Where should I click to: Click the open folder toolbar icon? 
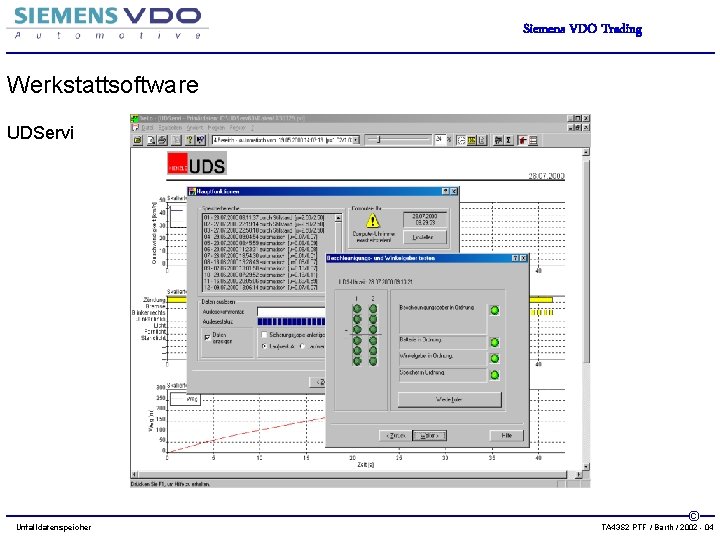(137, 141)
